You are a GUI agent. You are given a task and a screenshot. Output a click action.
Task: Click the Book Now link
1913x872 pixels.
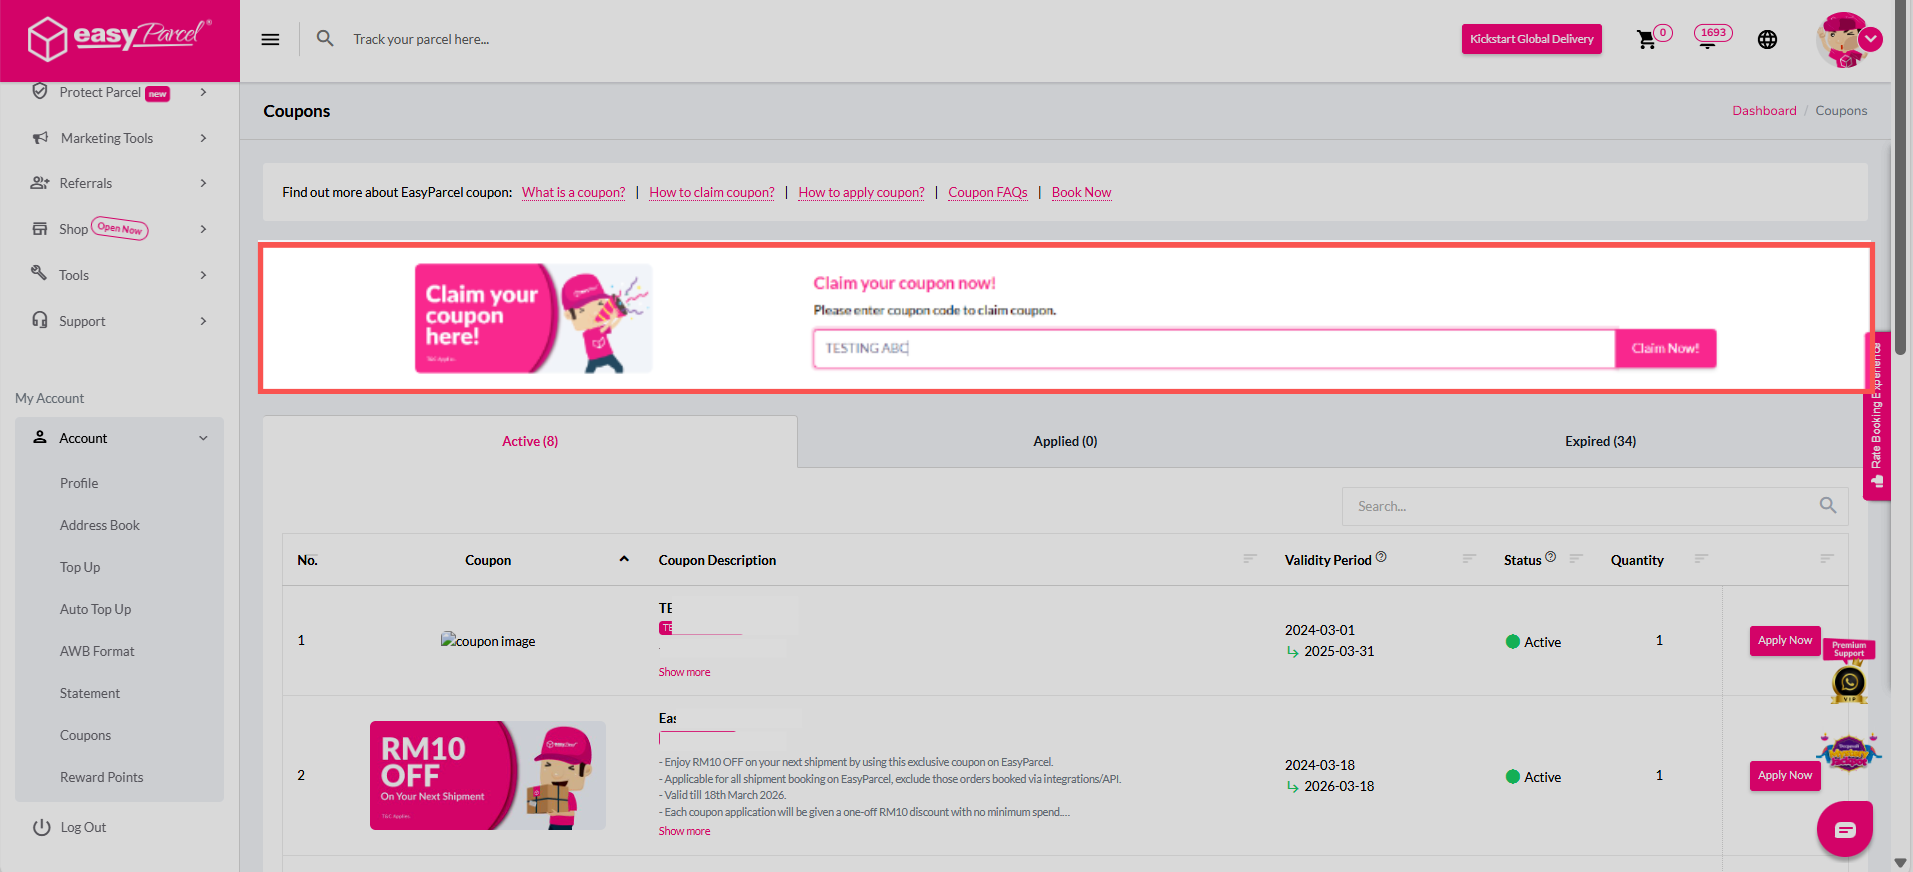pyautogui.click(x=1081, y=192)
